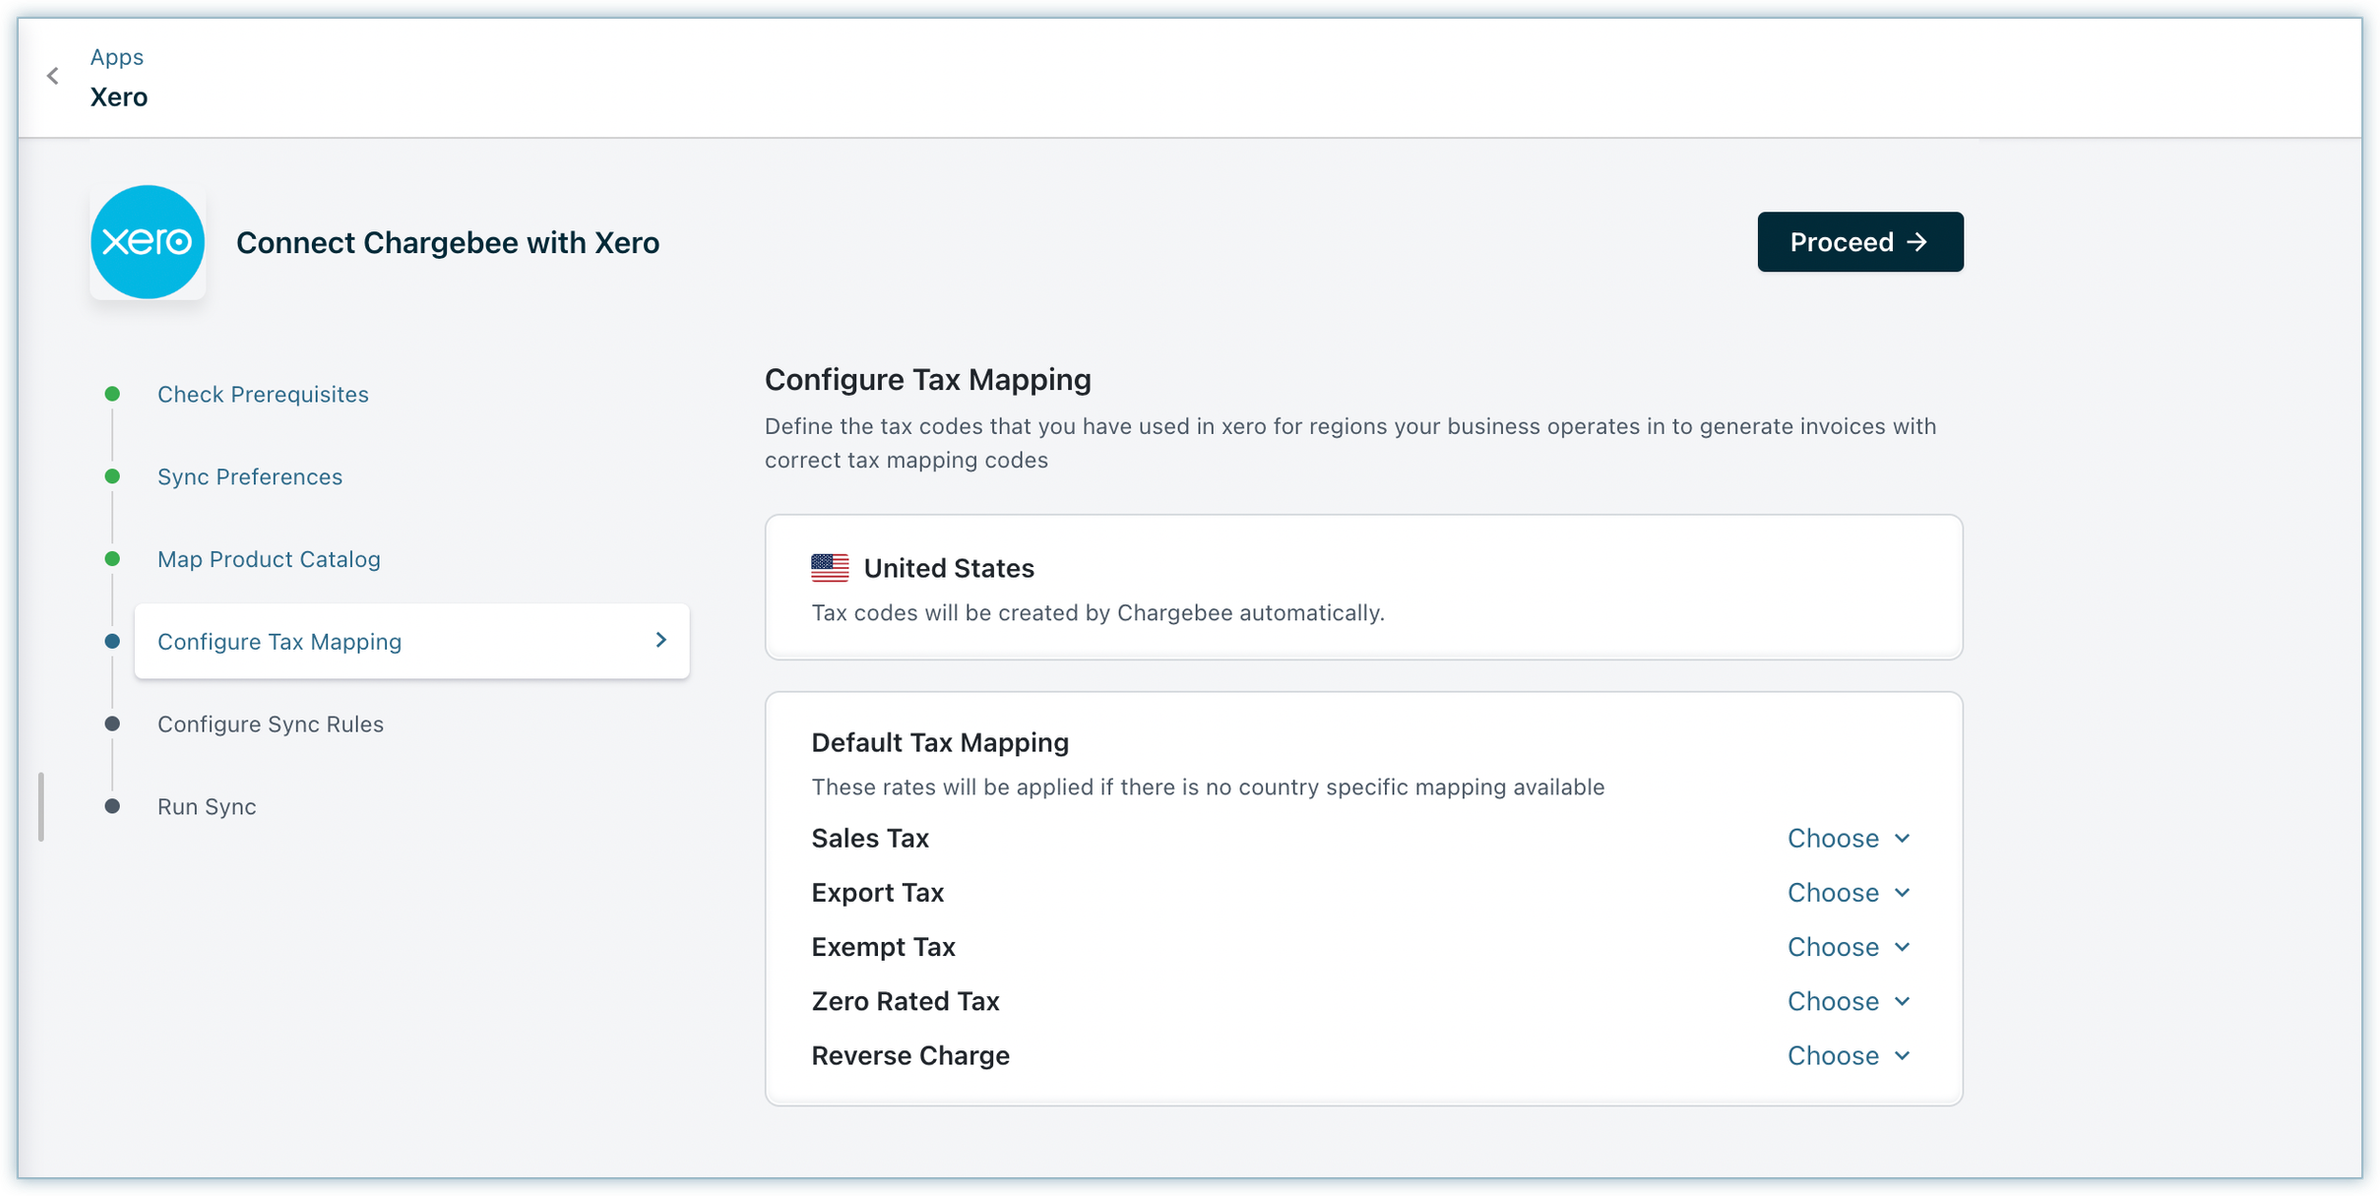This screenshot has width=2380, height=1196.
Task: Switch to the Map Product Catalog step
Action: [x=269, y=559]
